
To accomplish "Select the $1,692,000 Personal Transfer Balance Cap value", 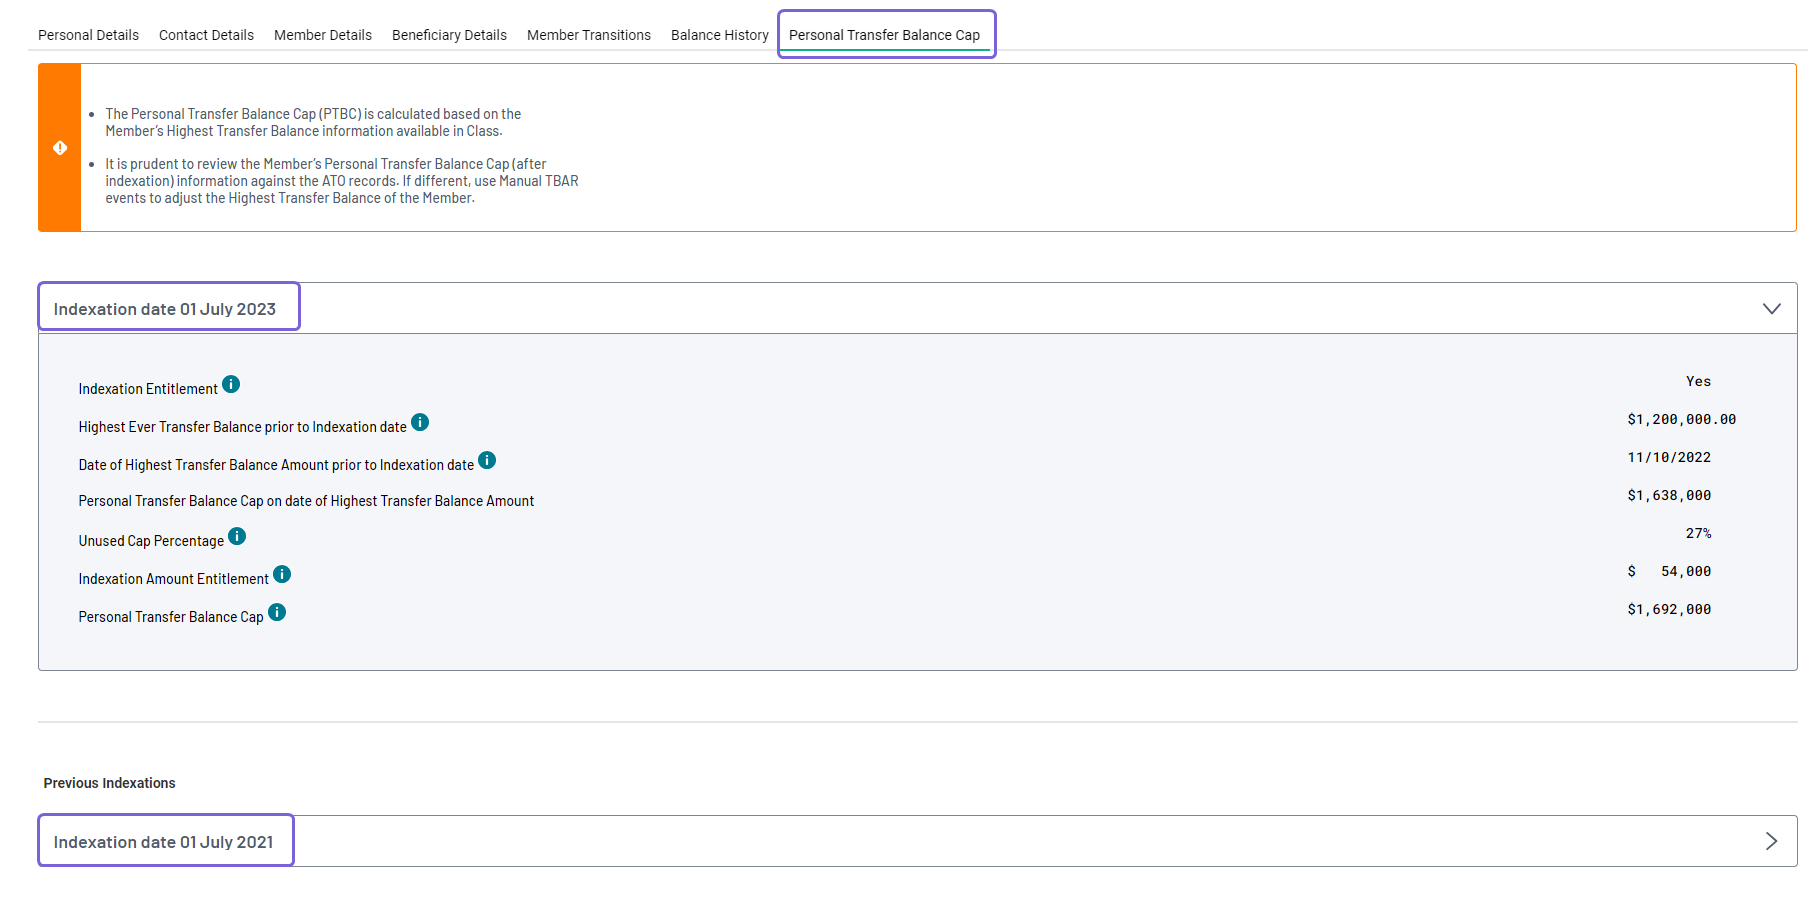I will [x=1668, y=608].
